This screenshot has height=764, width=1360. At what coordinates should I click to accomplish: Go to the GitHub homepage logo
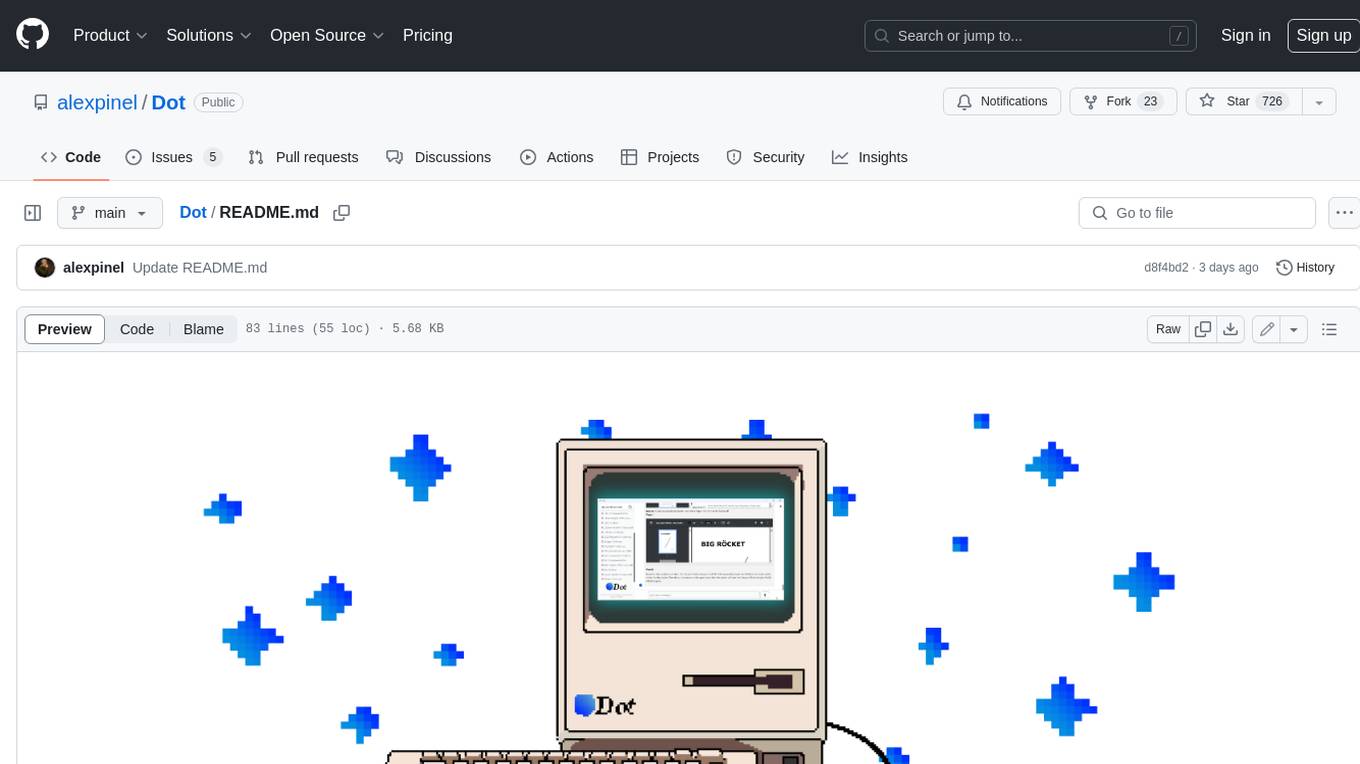[x=32, y=35]
